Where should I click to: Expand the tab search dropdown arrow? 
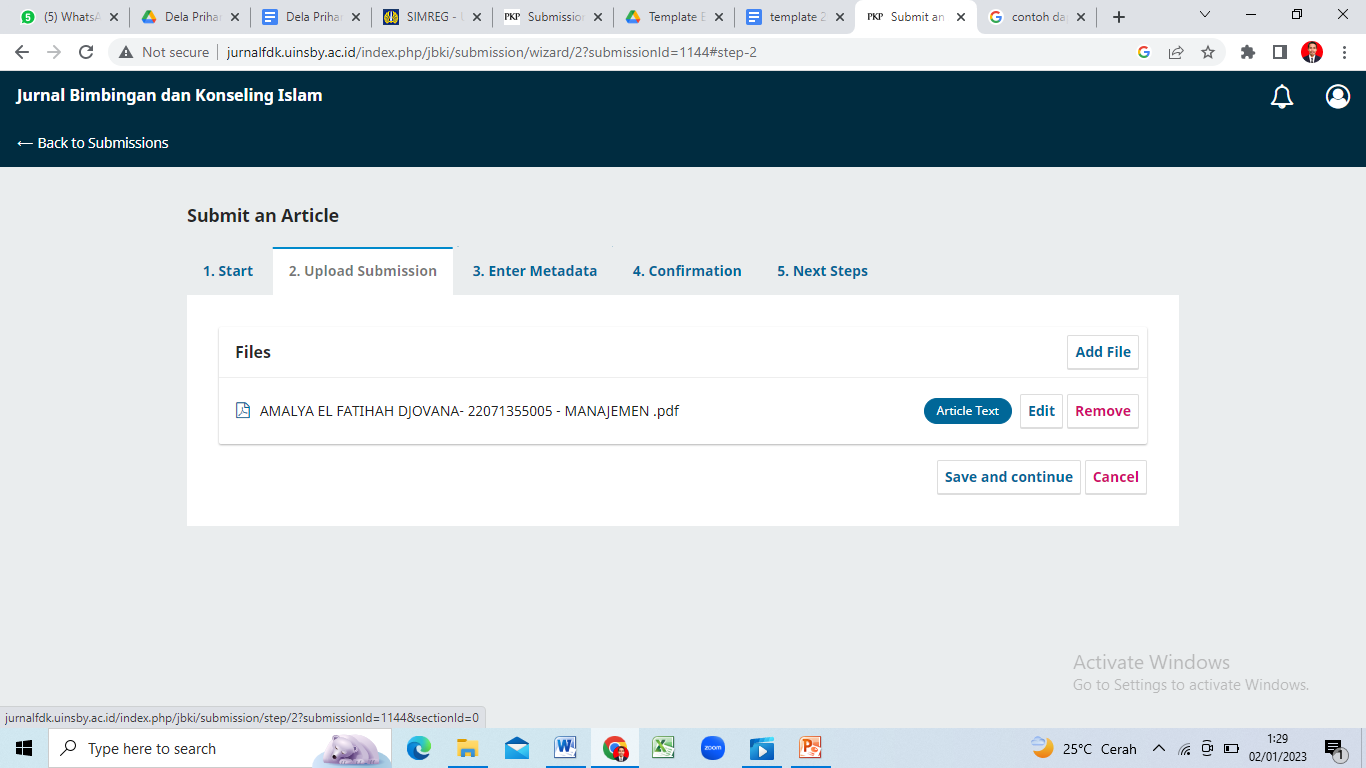point(1204,16)
